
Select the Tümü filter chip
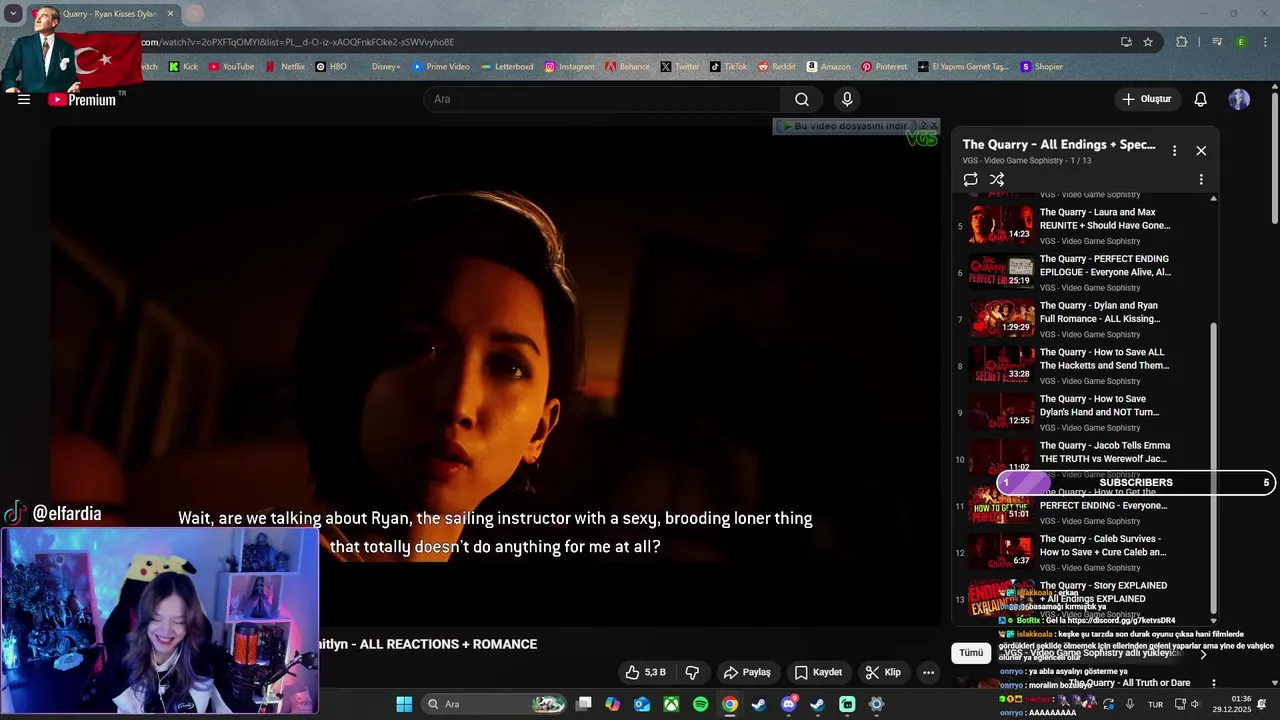point(971,653)
